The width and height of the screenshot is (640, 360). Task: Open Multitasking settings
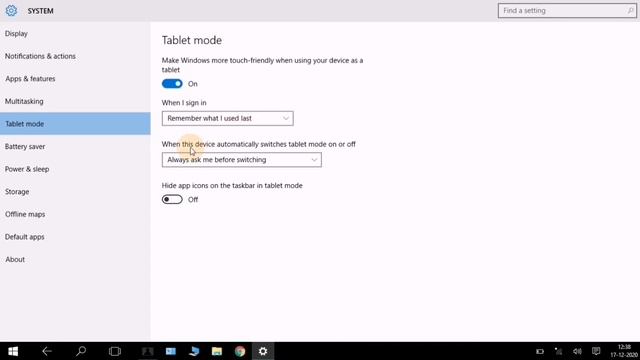click(x=75, y=101)
